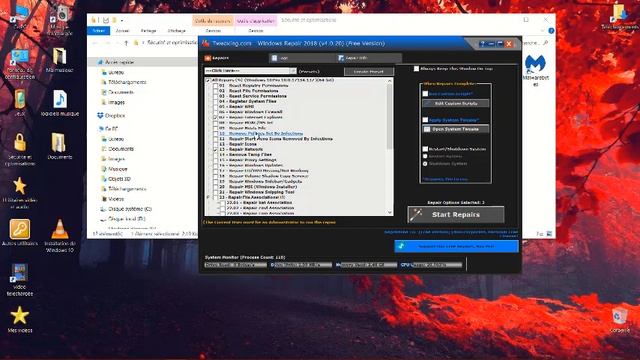Open the help question mark in Windows Repair
The width and height of the screenshot is (640, 360).
click(482, 44)
